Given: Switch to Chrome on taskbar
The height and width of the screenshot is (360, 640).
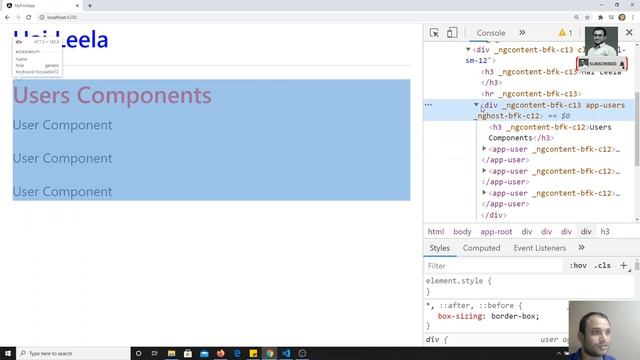Looking at the screenshot, I should click(269, 353).
